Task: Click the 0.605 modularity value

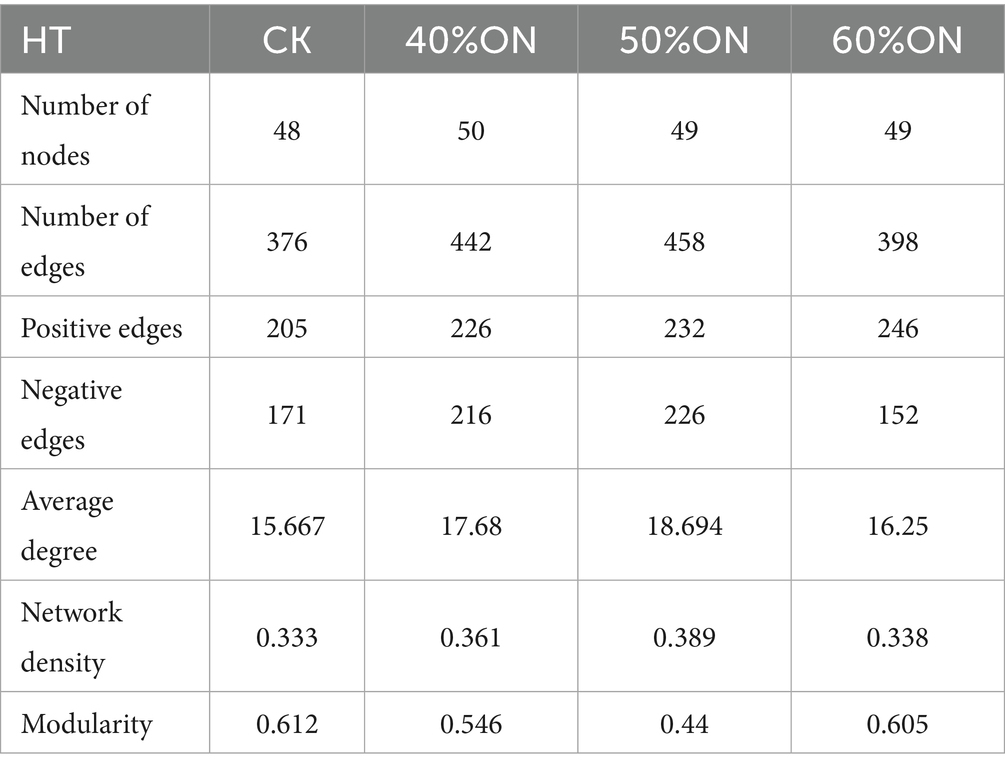Action: point(897,723)
